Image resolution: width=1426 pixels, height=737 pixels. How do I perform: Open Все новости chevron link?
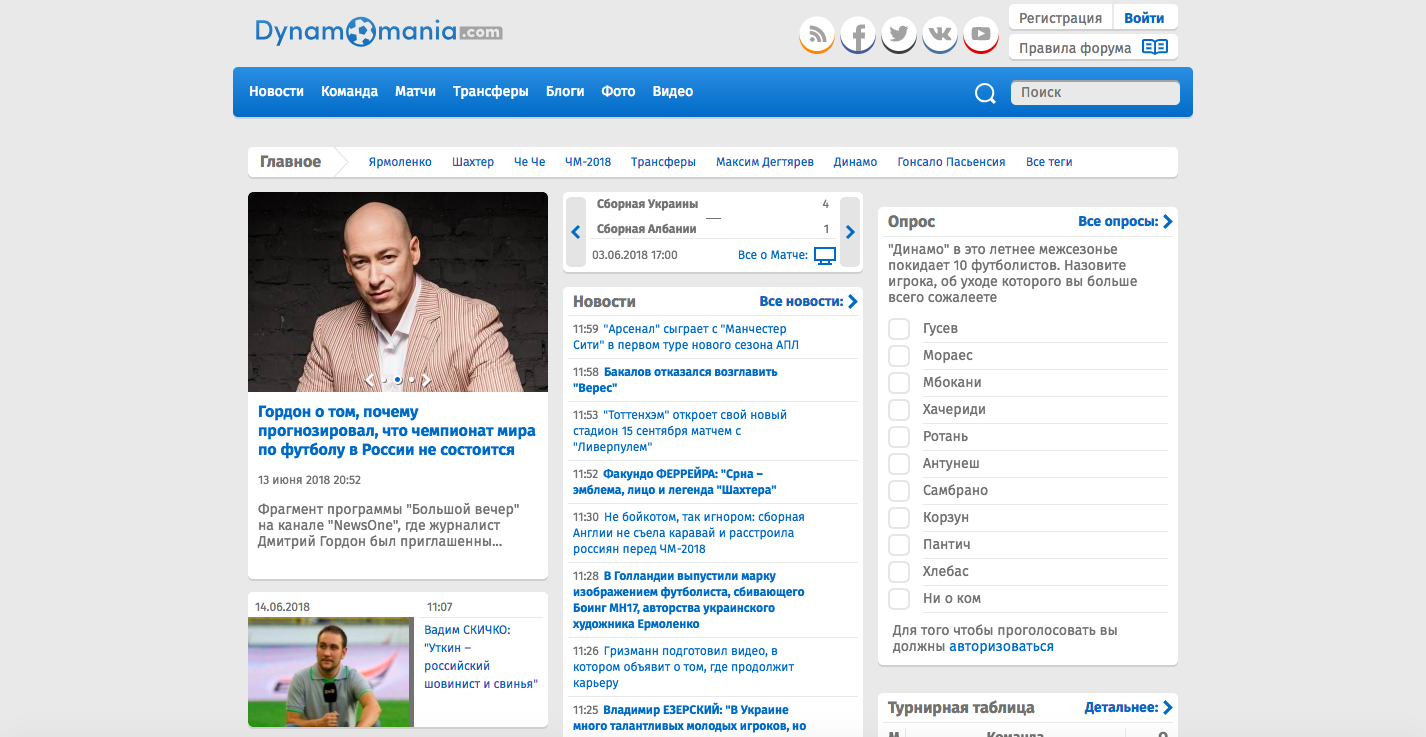pyautogui.click(x=808, y=301)
